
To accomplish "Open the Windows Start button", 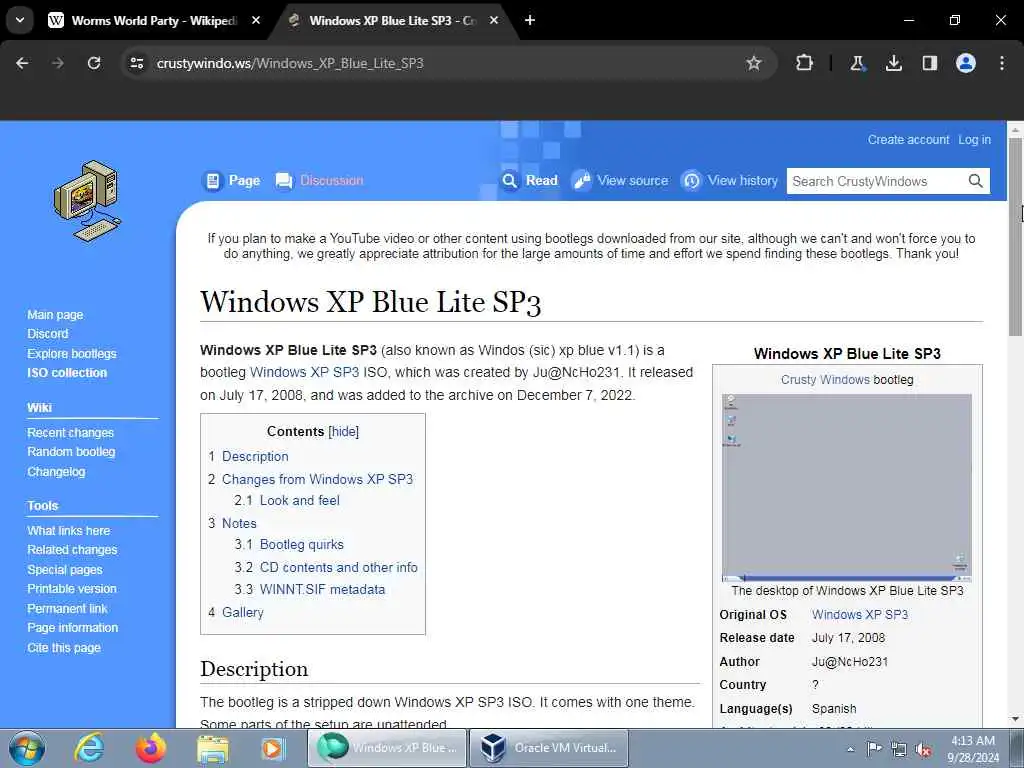I will (27, 748).
